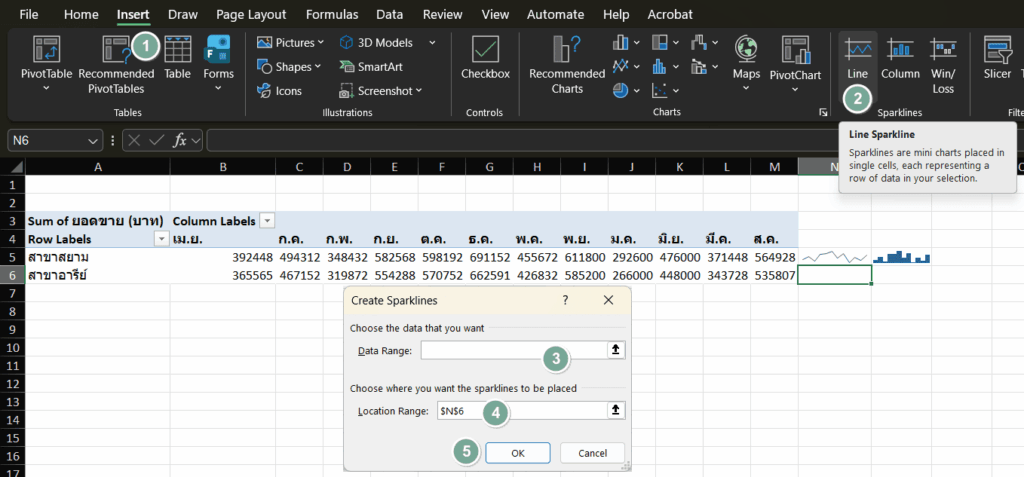Image resolution: width=1024 pixels, height=477 pixels.
Task: Collapse dialog via Location Range selector button
Action: 615,410
